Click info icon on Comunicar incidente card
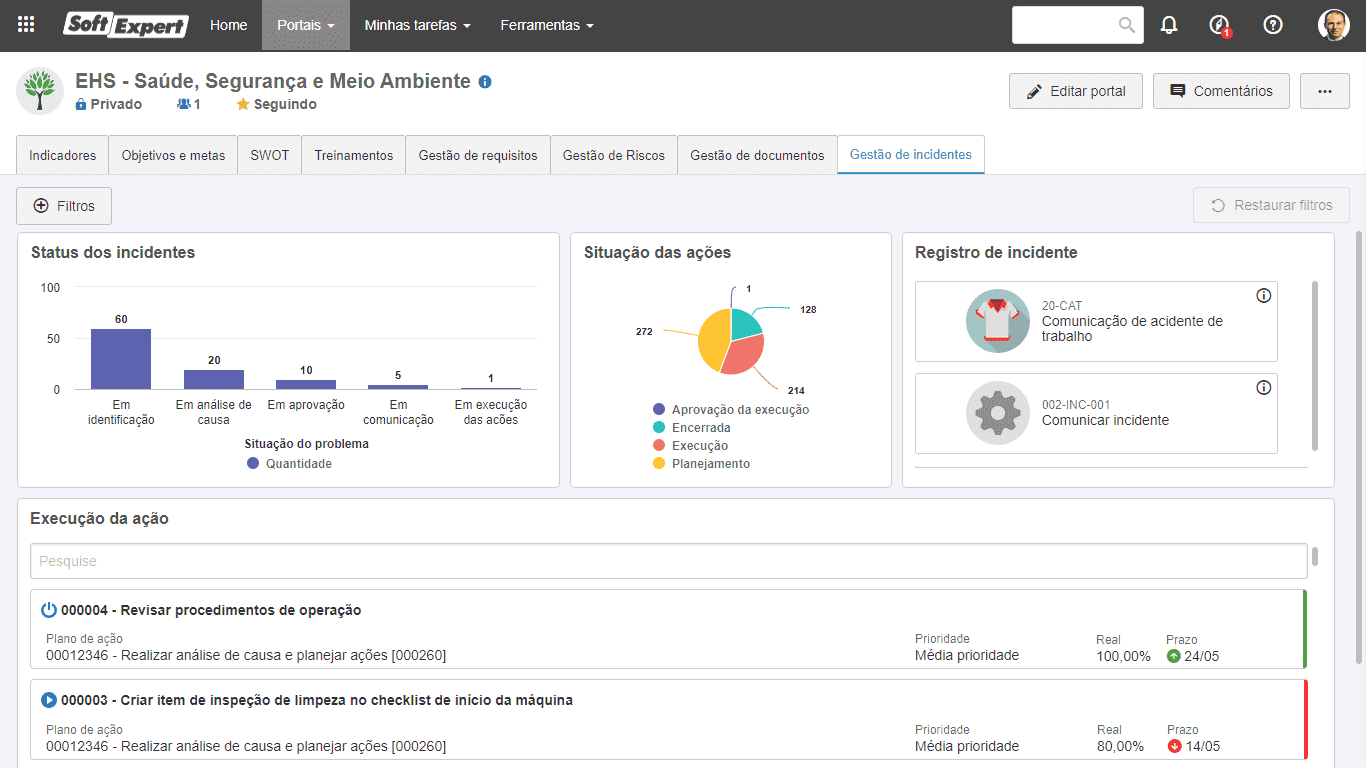1366x768 pixels. point(1263,387)
